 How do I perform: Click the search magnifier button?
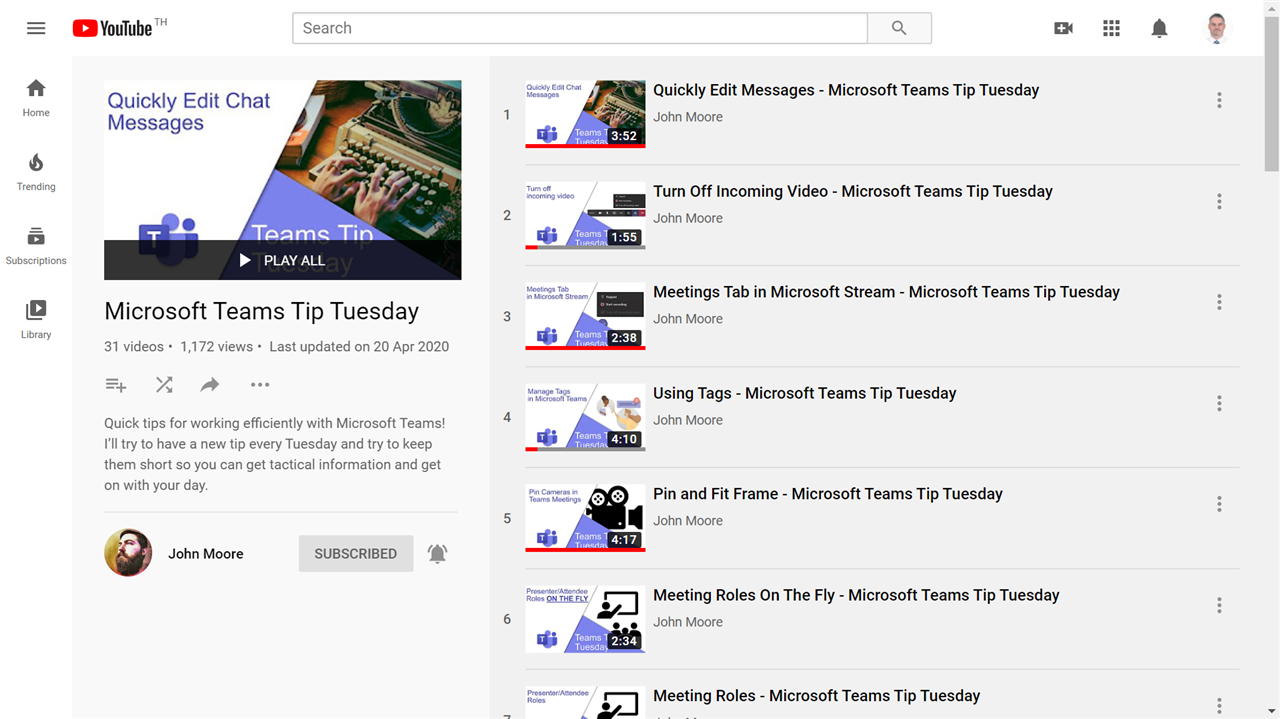(x=899, y=28)
